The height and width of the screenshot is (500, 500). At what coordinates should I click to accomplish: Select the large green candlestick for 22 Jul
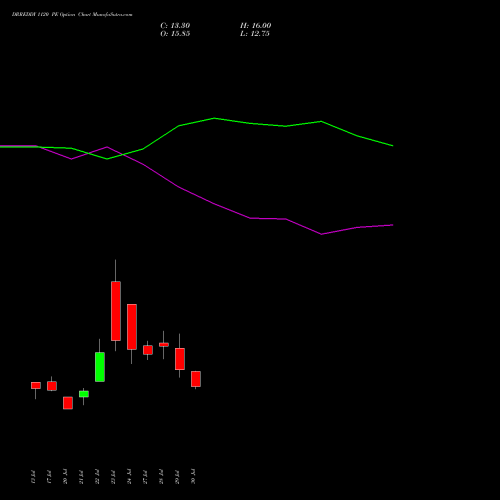(100, 367)
